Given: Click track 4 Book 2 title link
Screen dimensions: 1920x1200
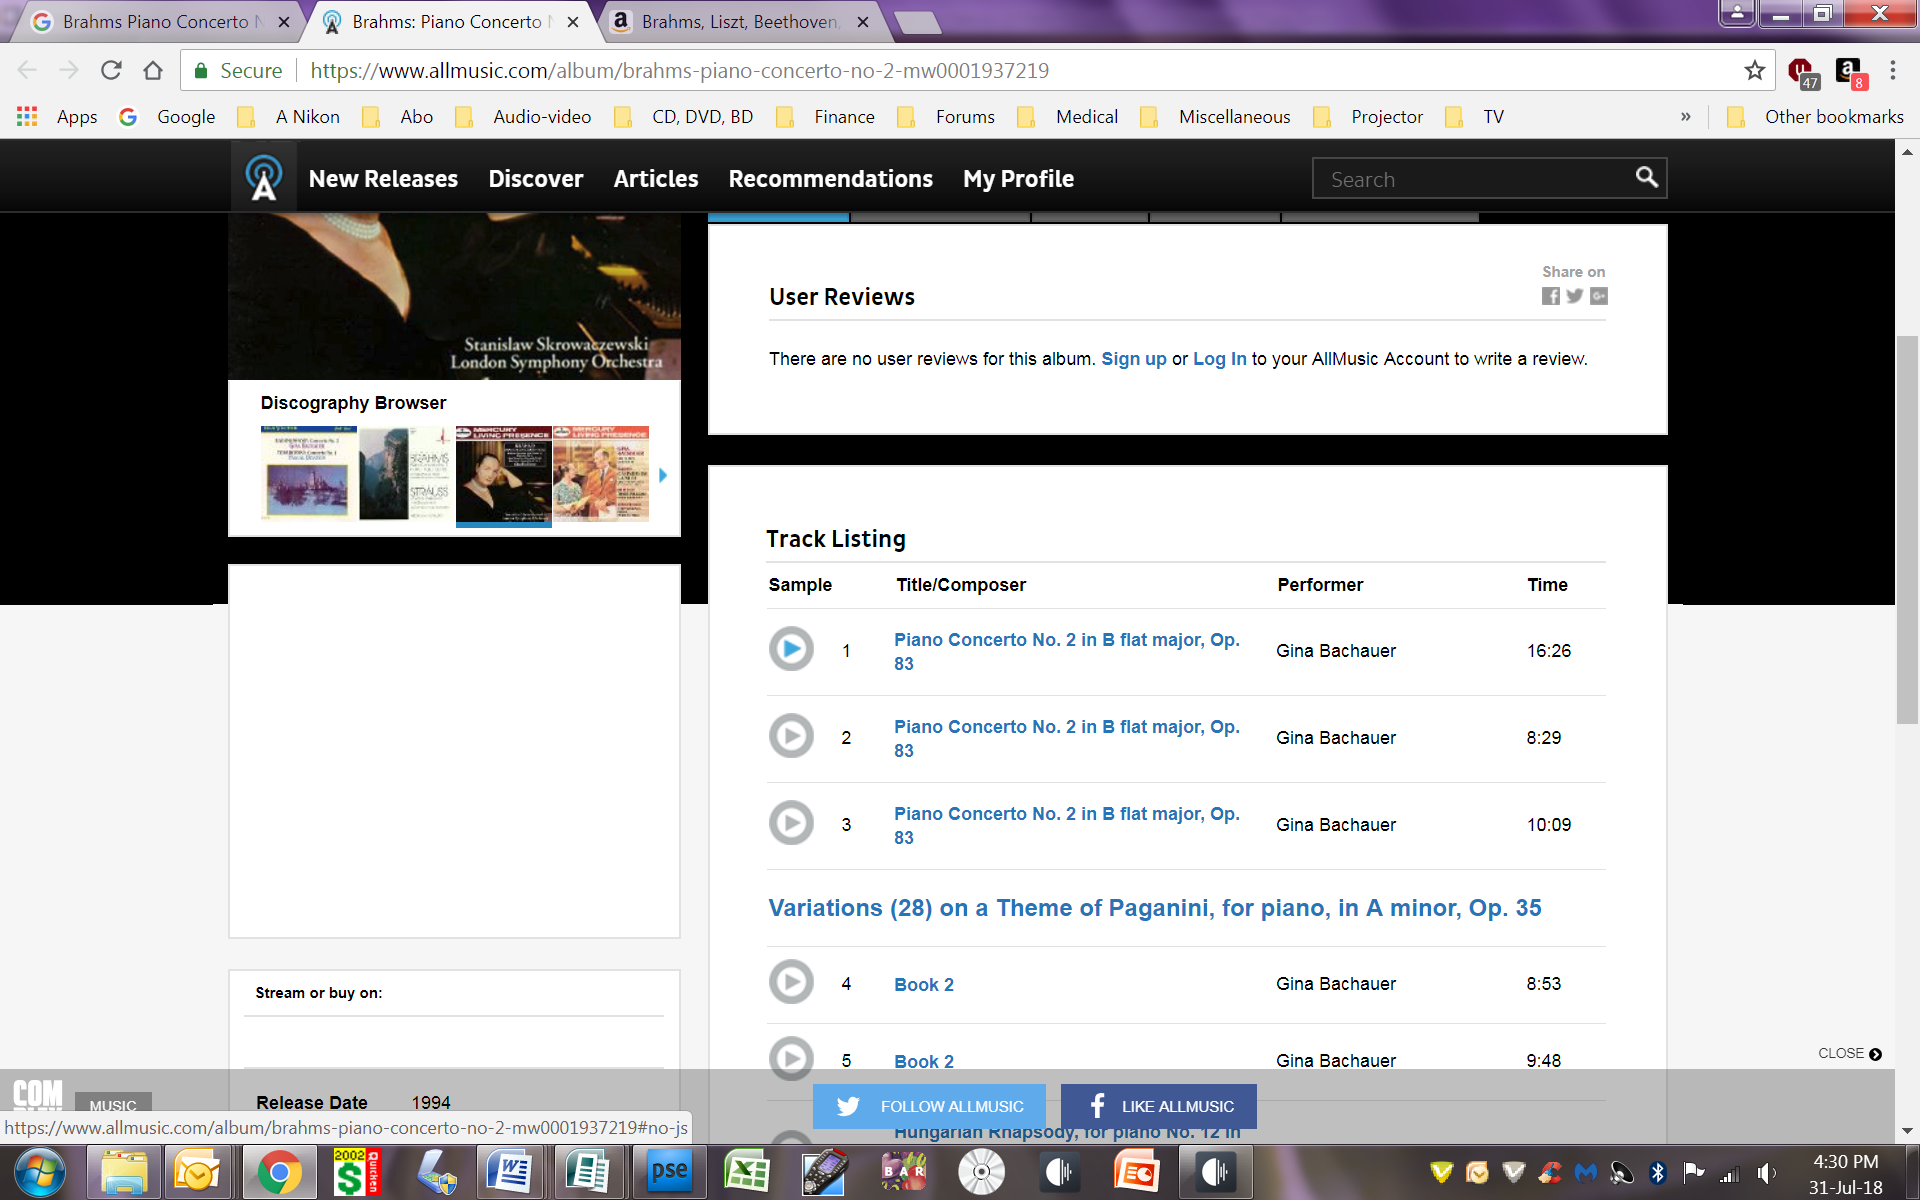Looking at the screenshot, I should point(923,985).
